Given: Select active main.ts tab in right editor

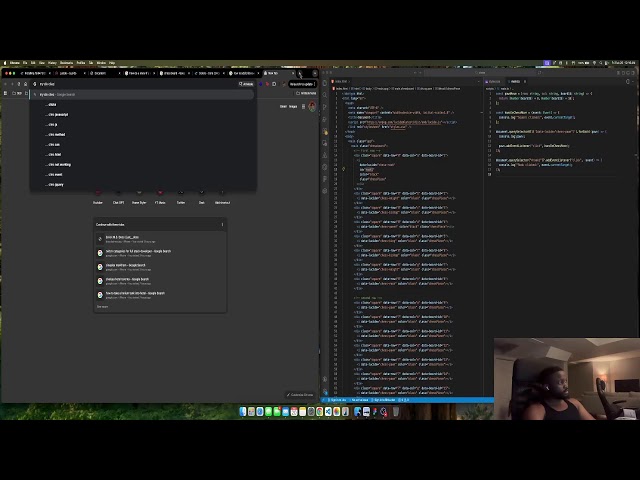Looking at the screenshot, I should (x=514, y=82).
